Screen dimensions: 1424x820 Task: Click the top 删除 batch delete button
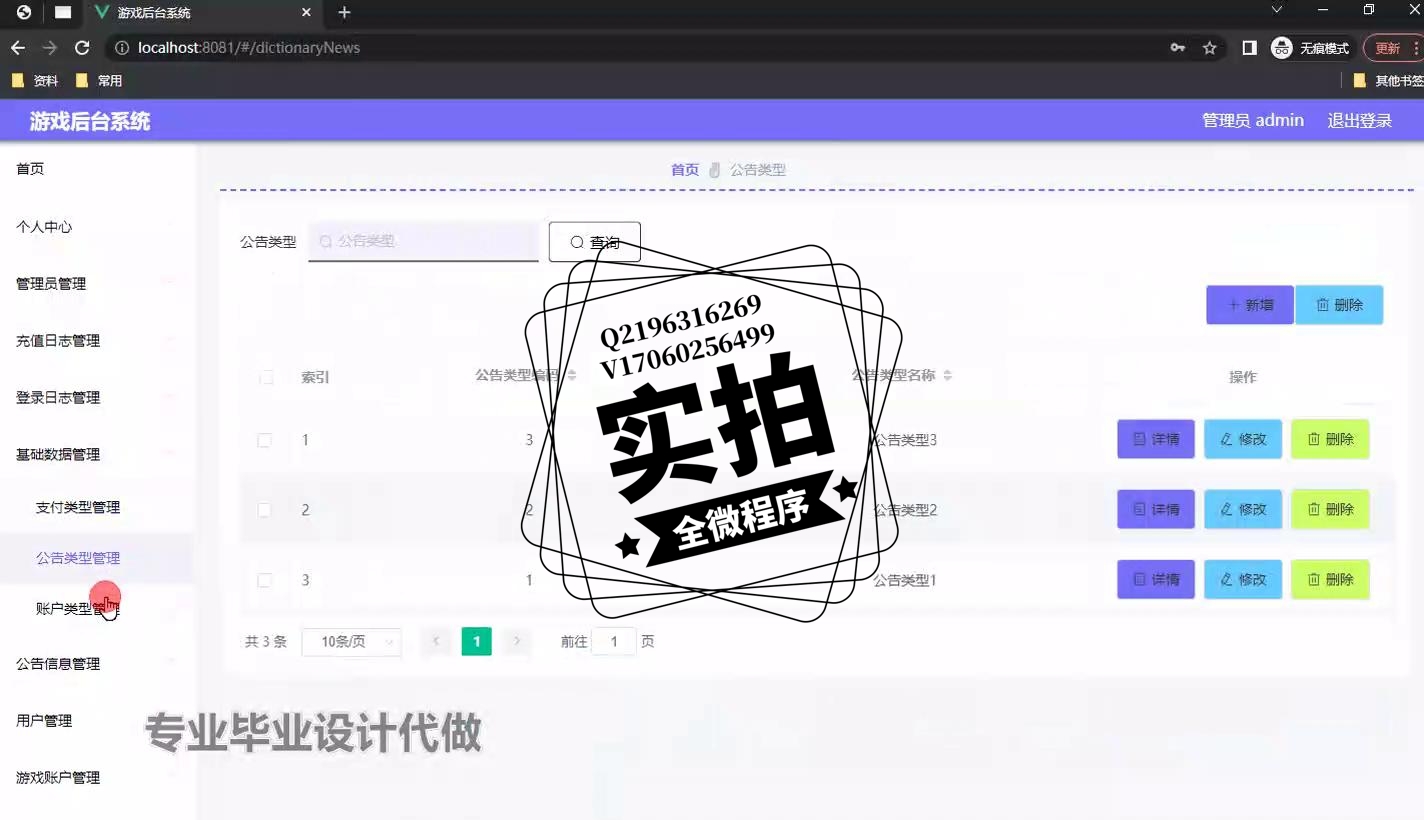click(x=1339, y=305)
